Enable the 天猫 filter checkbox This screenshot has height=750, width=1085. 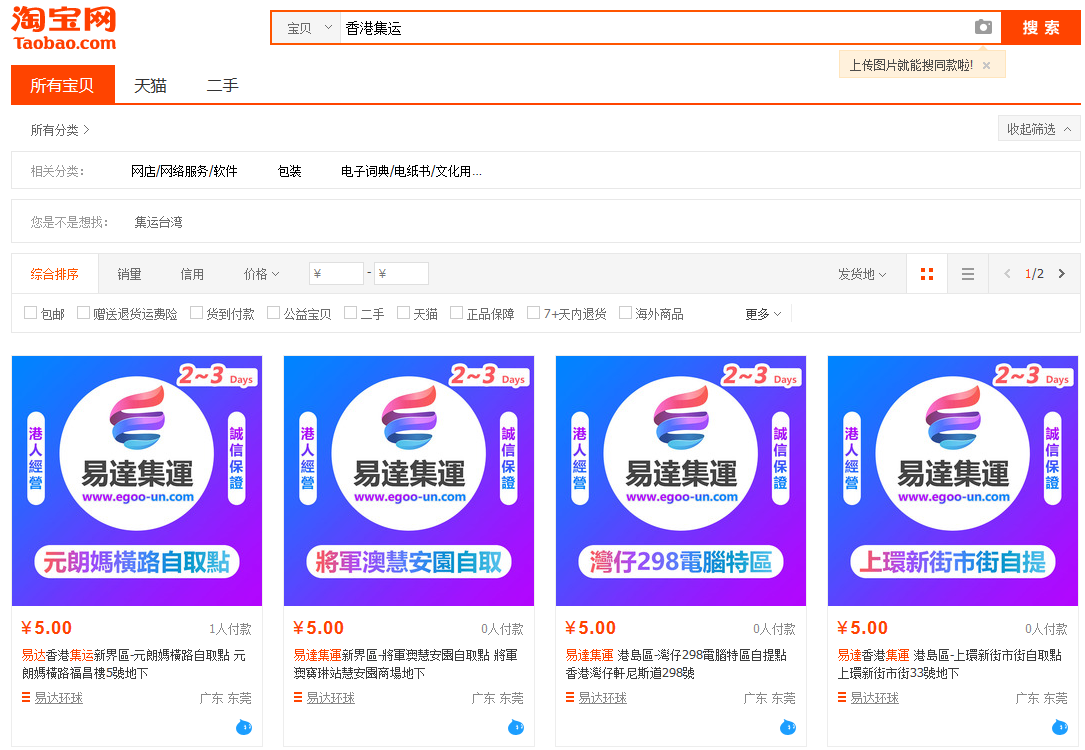click(403, 313)
